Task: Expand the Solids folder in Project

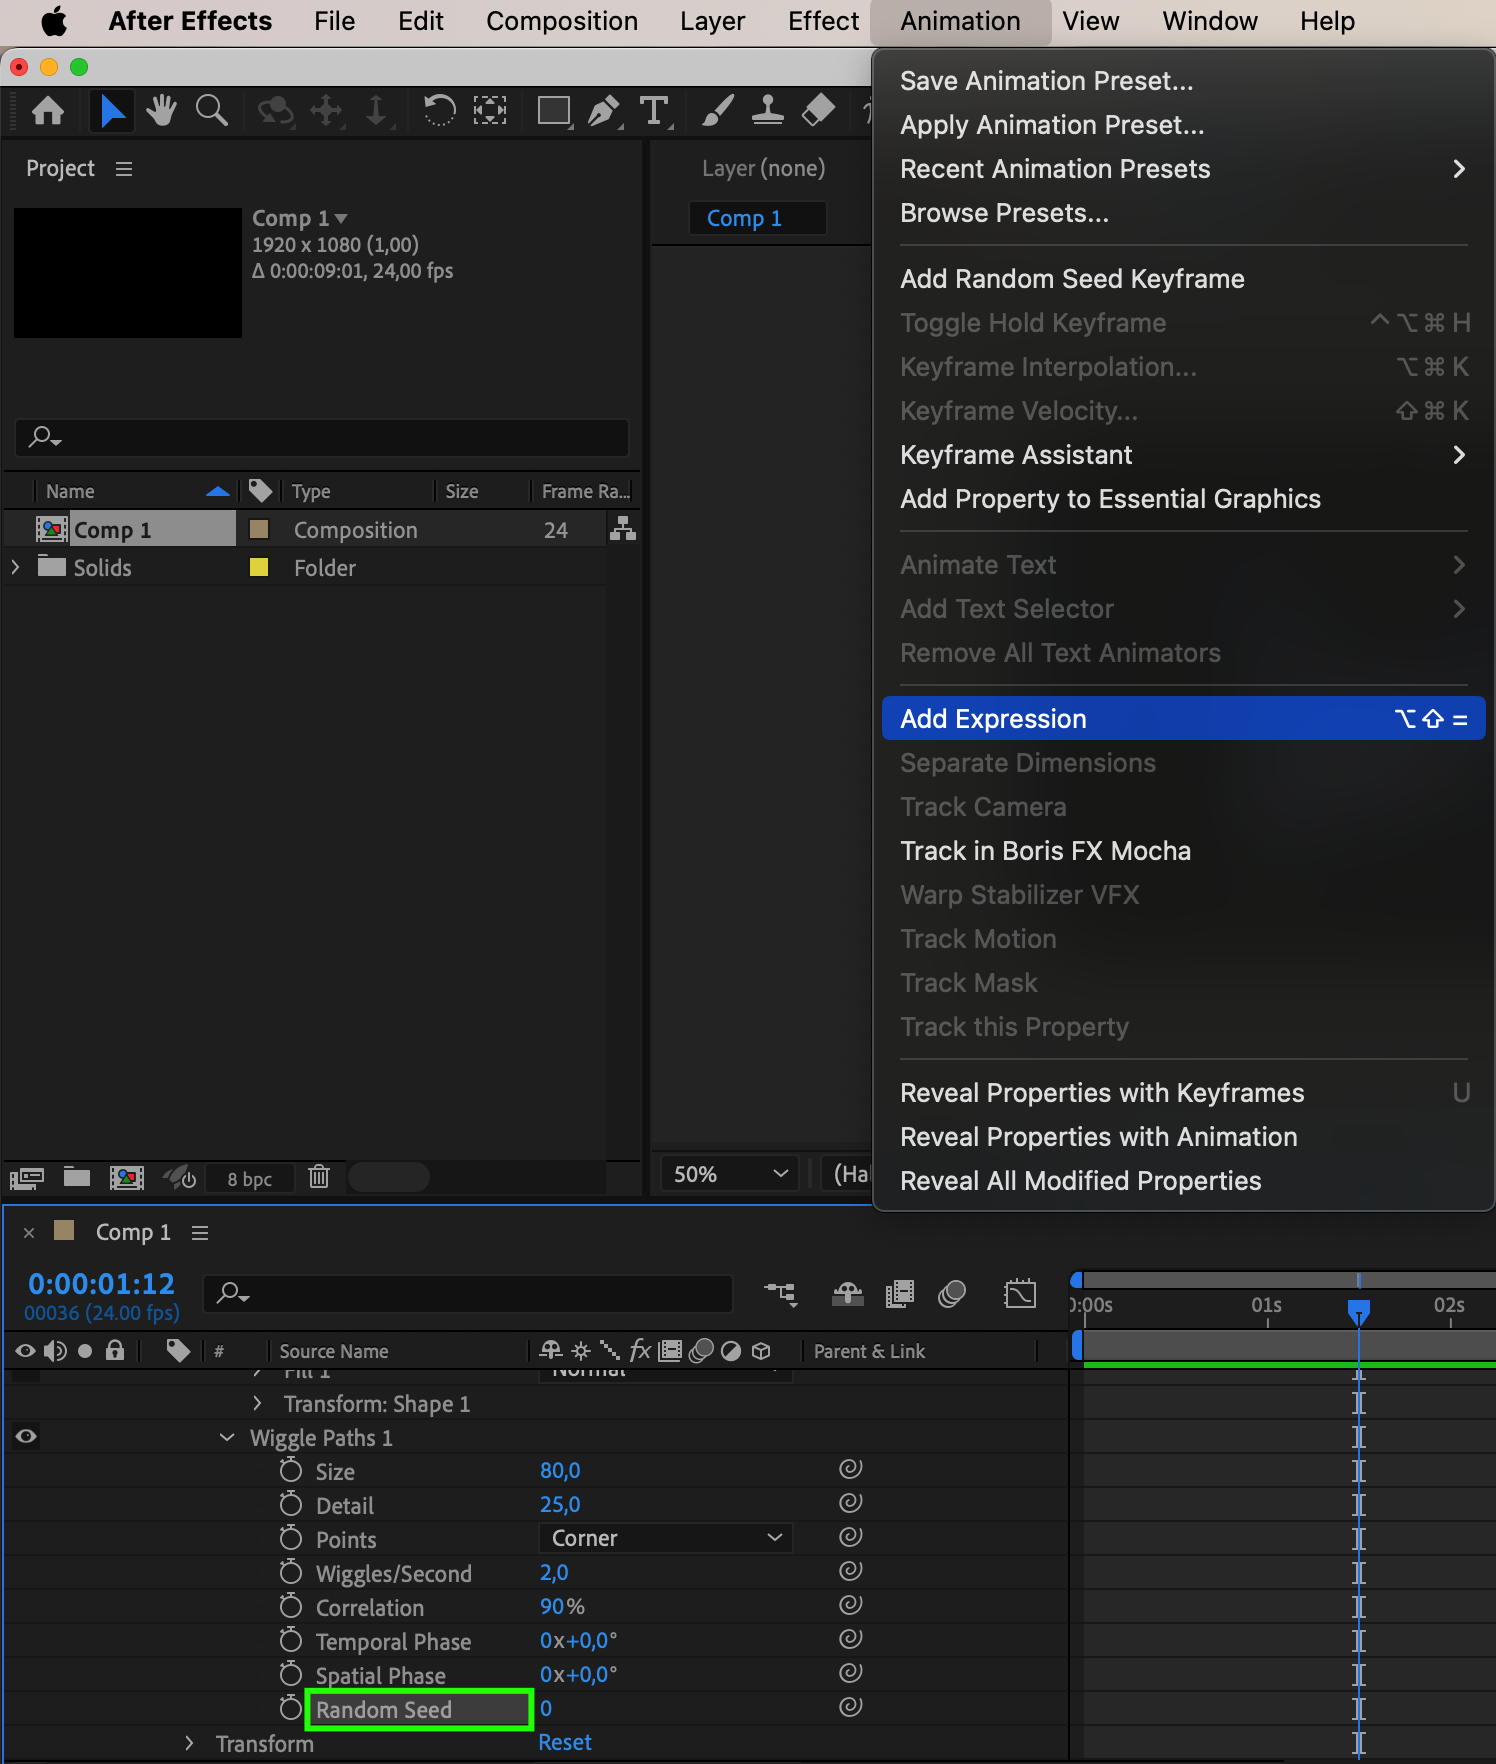Action: pos(16,567)
